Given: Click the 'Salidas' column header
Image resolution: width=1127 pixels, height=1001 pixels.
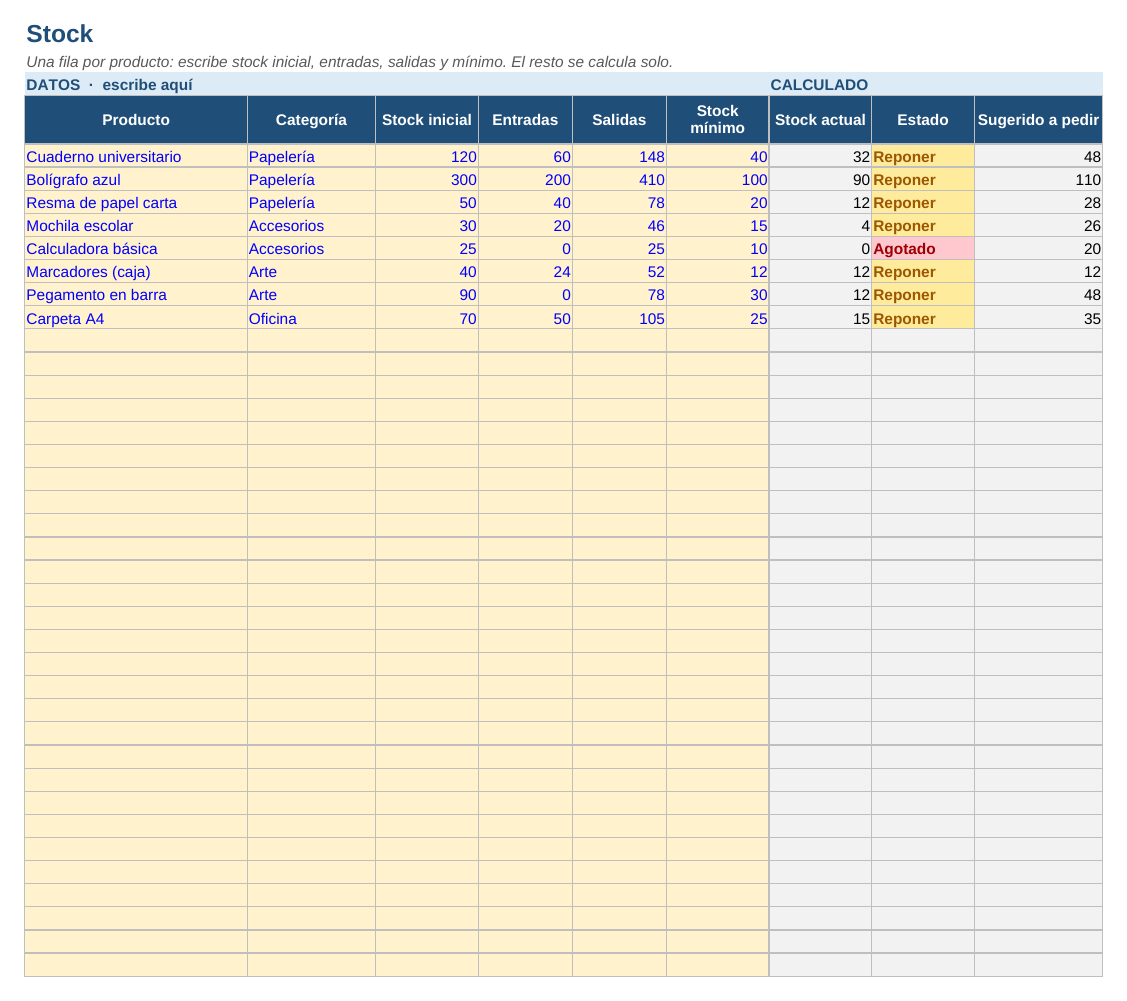Looking at the screenshot, I should [x=620, y=120].
